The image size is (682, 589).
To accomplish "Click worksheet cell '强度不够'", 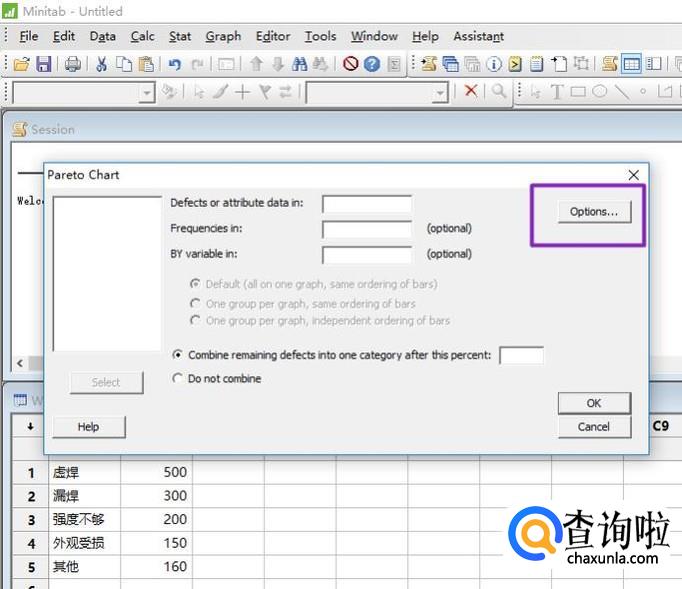I will point(84,519).
